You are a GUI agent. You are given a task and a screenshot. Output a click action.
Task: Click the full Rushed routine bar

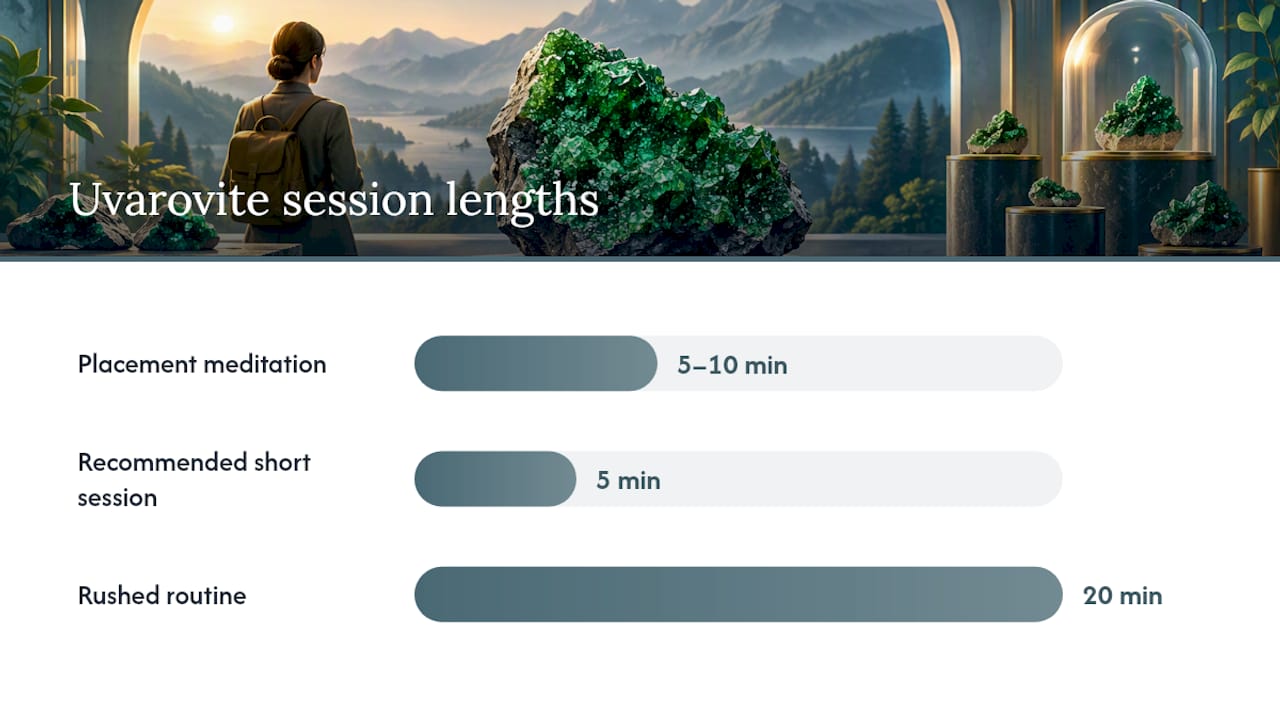tap(738, 594)
